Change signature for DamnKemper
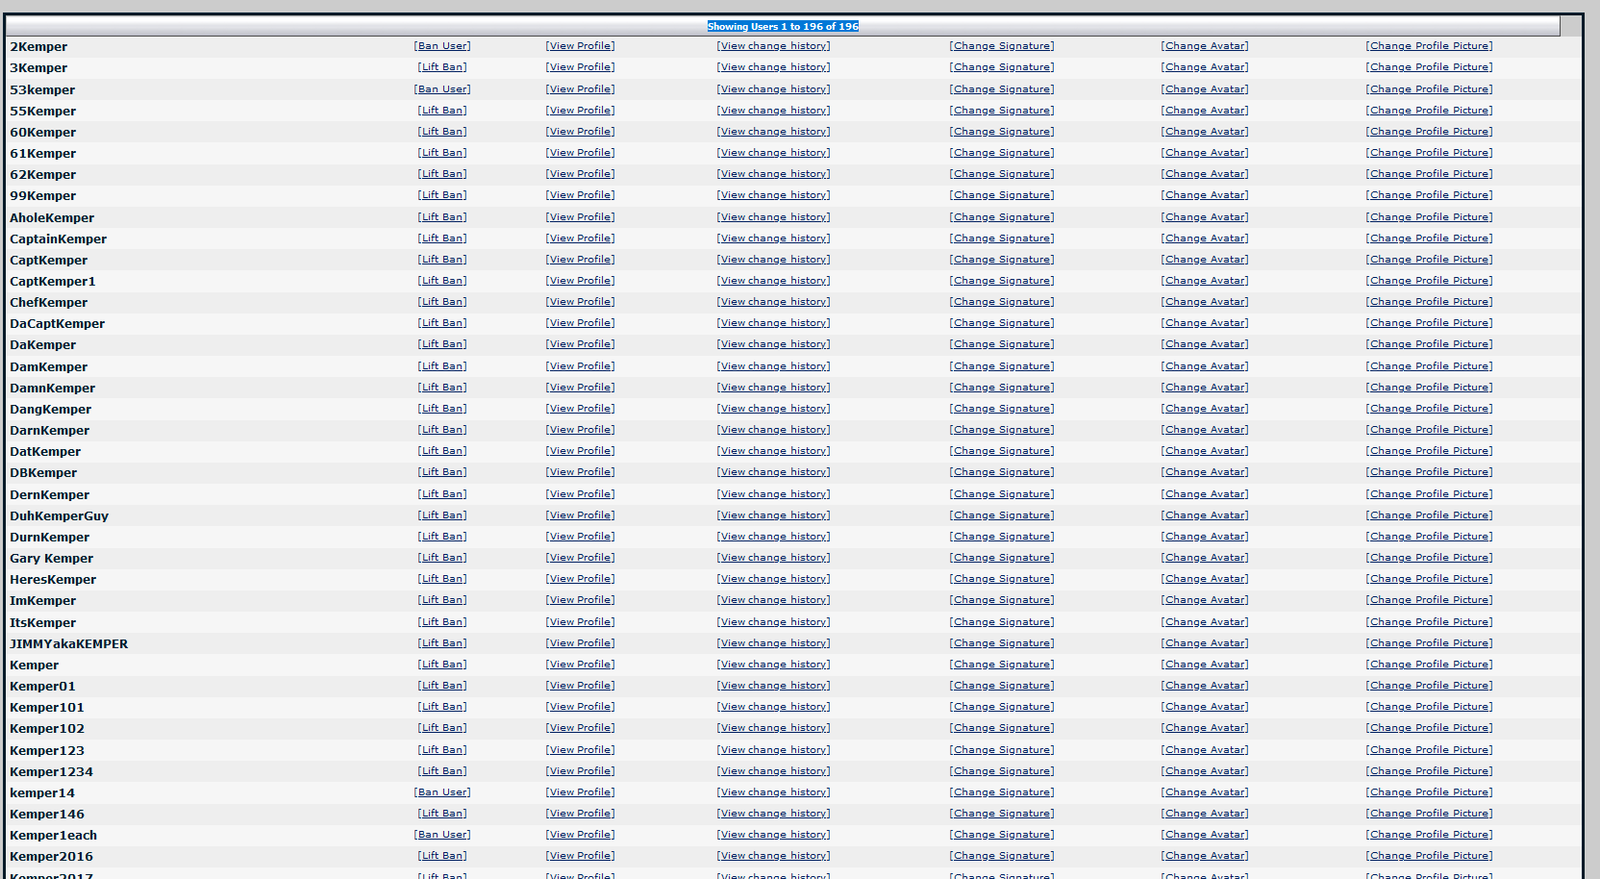The image size is (1600, 879). coord(1001,387)
